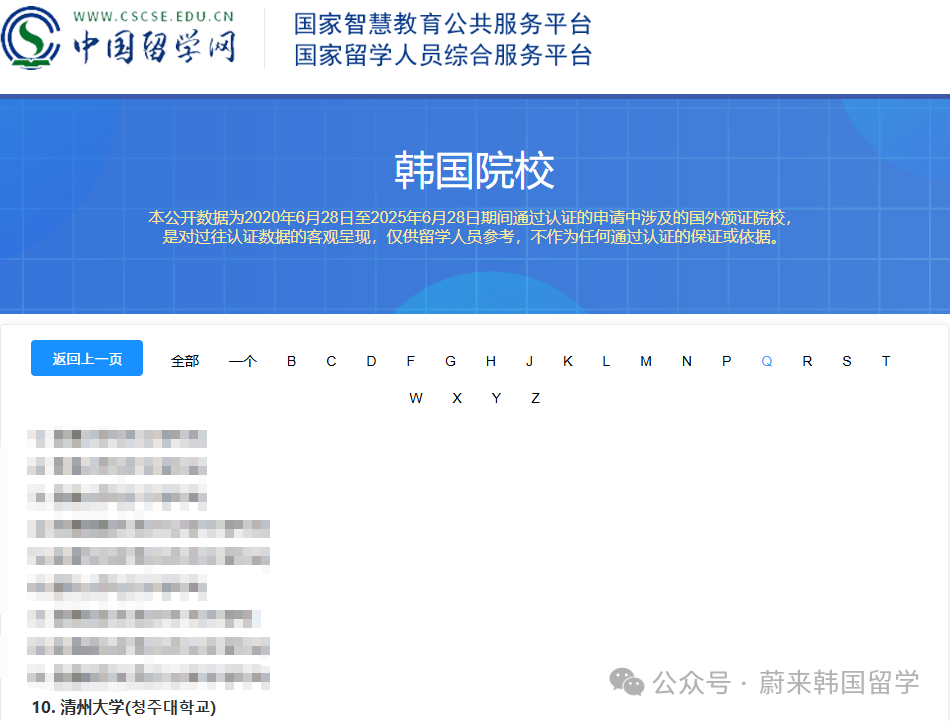The image size is (950, 721).
Task: Click the 返回上一页 button
Action: (x=86, y=358)
